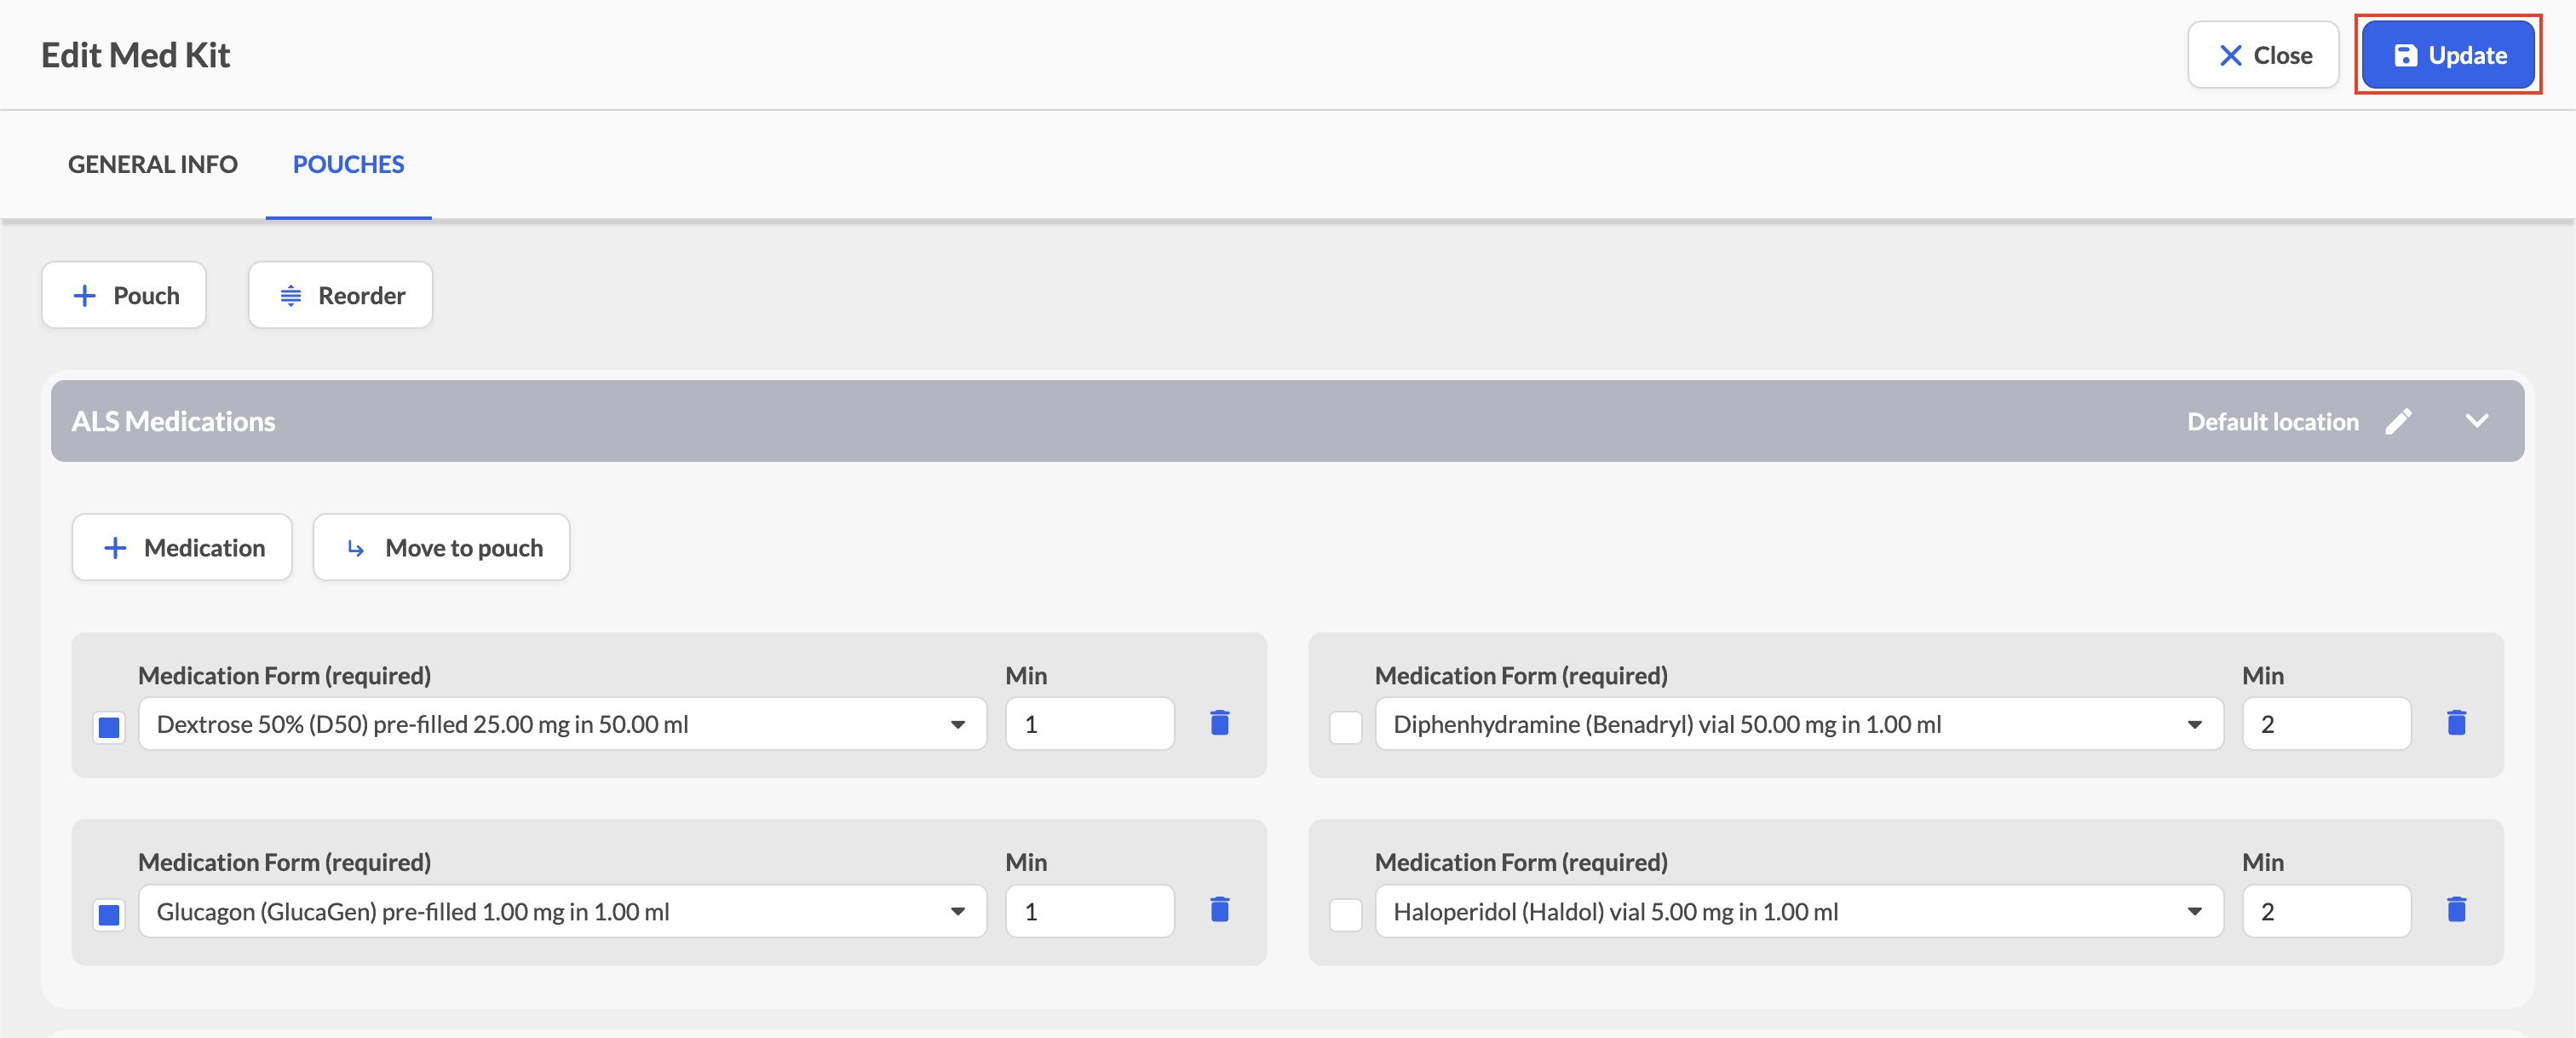Focus the Min field for Glucagon
The image size is (2576, 1038).
tap(1089, 911)
